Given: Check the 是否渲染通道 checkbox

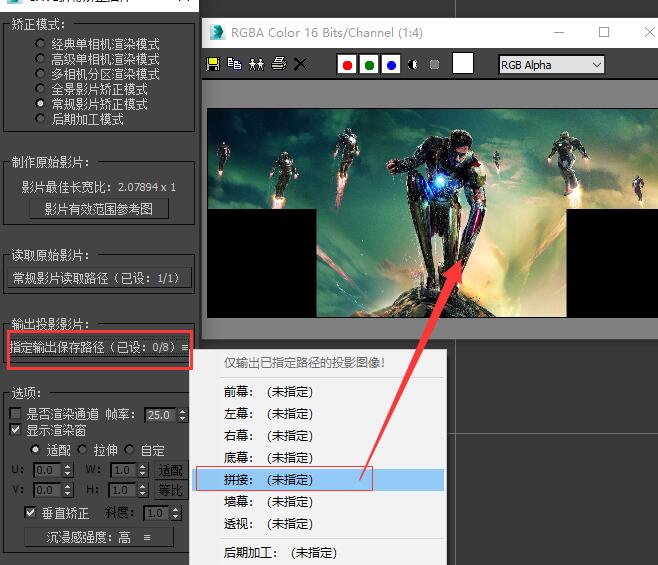Looking at the screenshot, I should click(x=15, y=414).
